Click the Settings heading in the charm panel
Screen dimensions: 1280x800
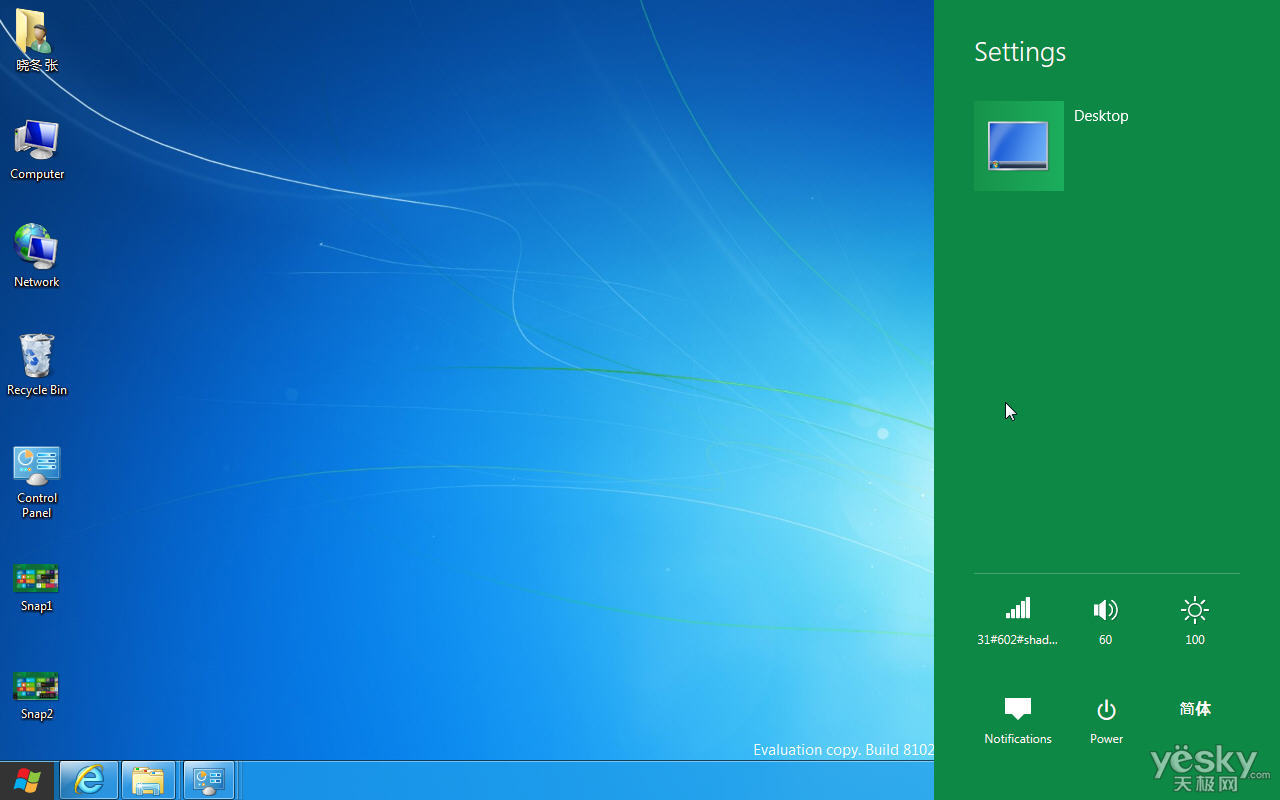point(1019,51)
